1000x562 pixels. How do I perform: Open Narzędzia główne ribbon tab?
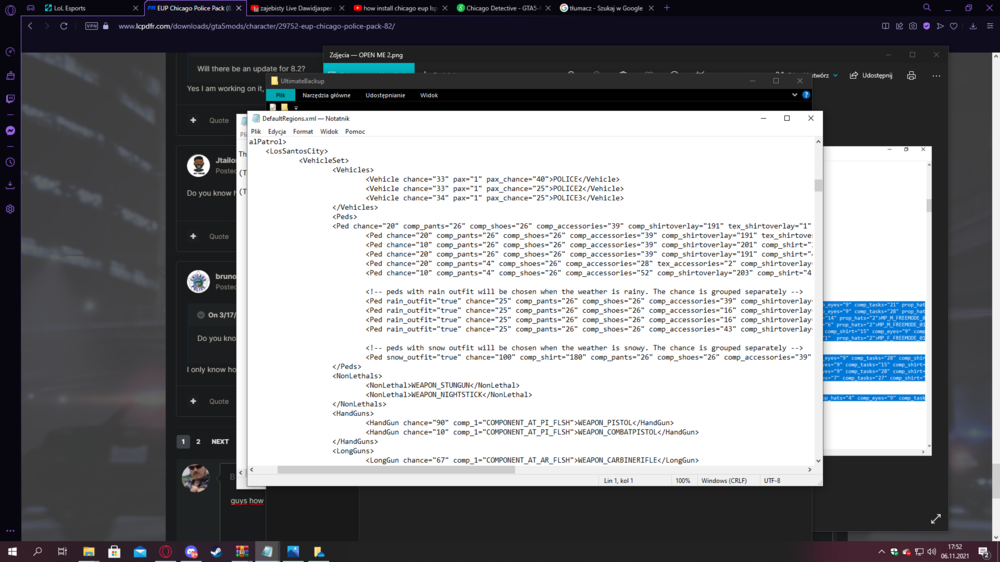tap(327, 95)
